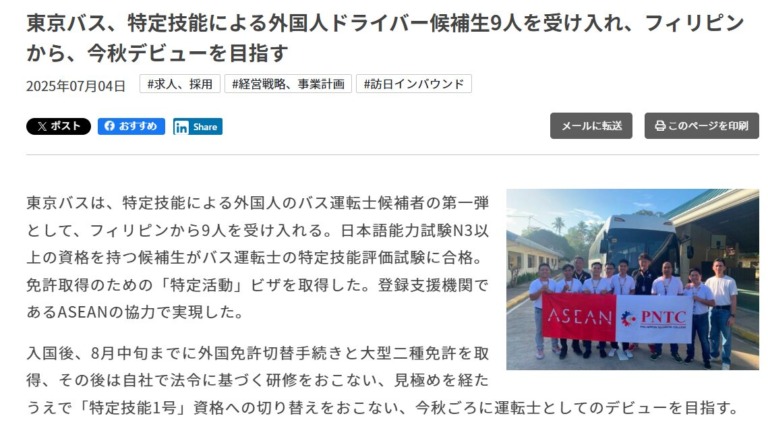
Task: Open the #経営戦略、事業計画 tag
Action: (288, 84)
